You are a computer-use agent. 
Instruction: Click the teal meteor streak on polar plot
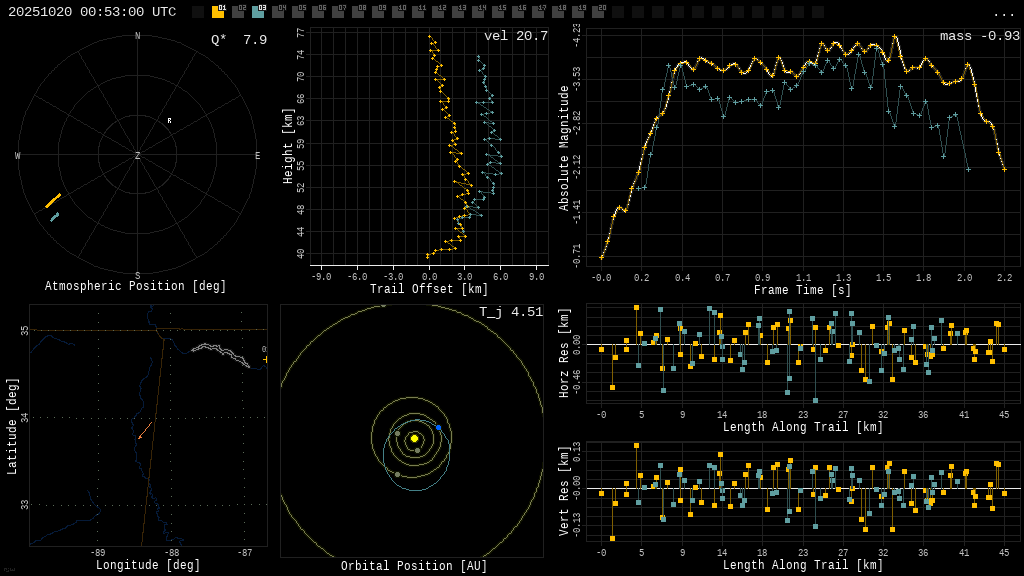tap(55, 217)
